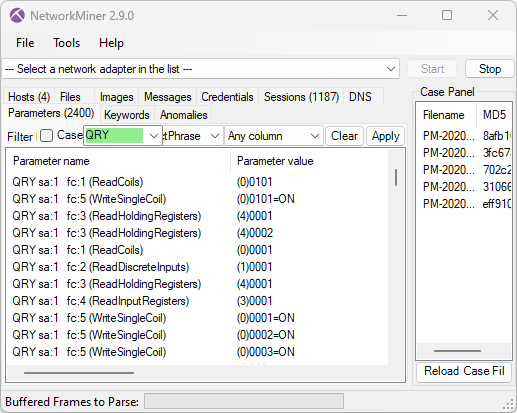This screenshot has width=517, height=413.
Task: Click the Reload Case Files button
Action: (x=464, y=371)
